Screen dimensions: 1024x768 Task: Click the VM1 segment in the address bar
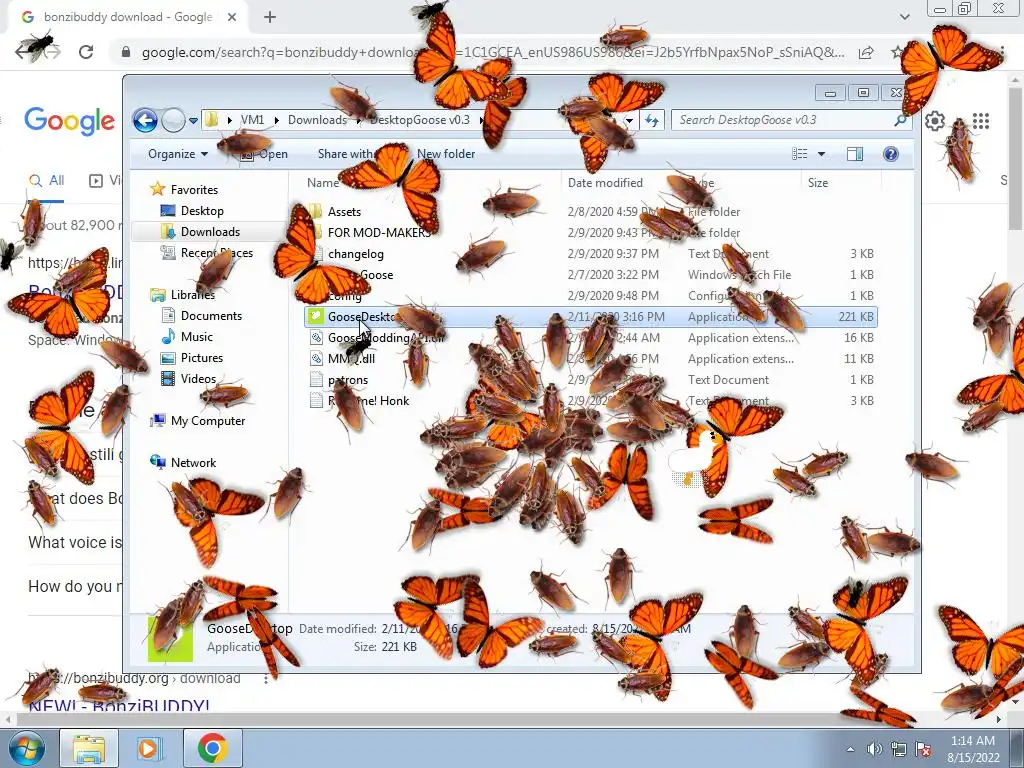(252, 120)
